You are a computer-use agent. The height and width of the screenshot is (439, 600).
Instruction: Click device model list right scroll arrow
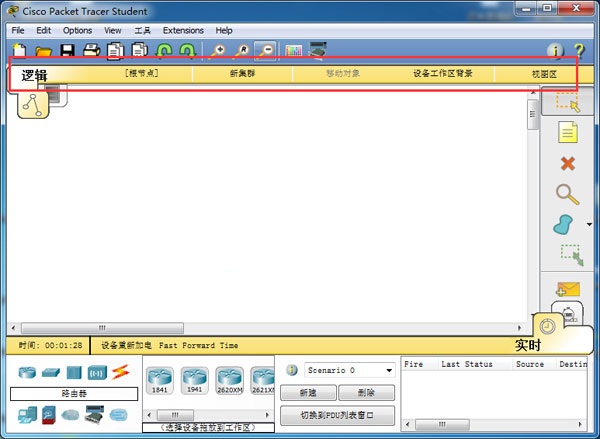(x=267, y=415)
